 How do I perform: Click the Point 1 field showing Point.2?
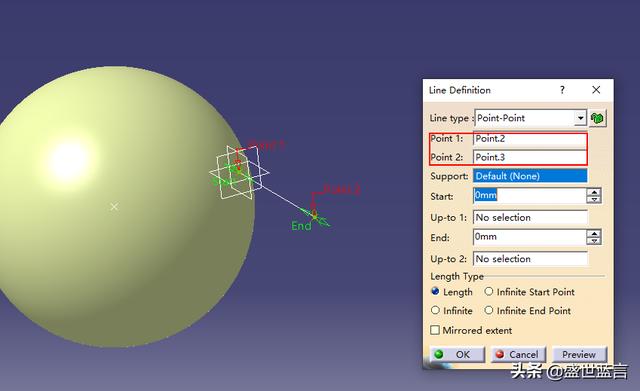pos(530,139)
